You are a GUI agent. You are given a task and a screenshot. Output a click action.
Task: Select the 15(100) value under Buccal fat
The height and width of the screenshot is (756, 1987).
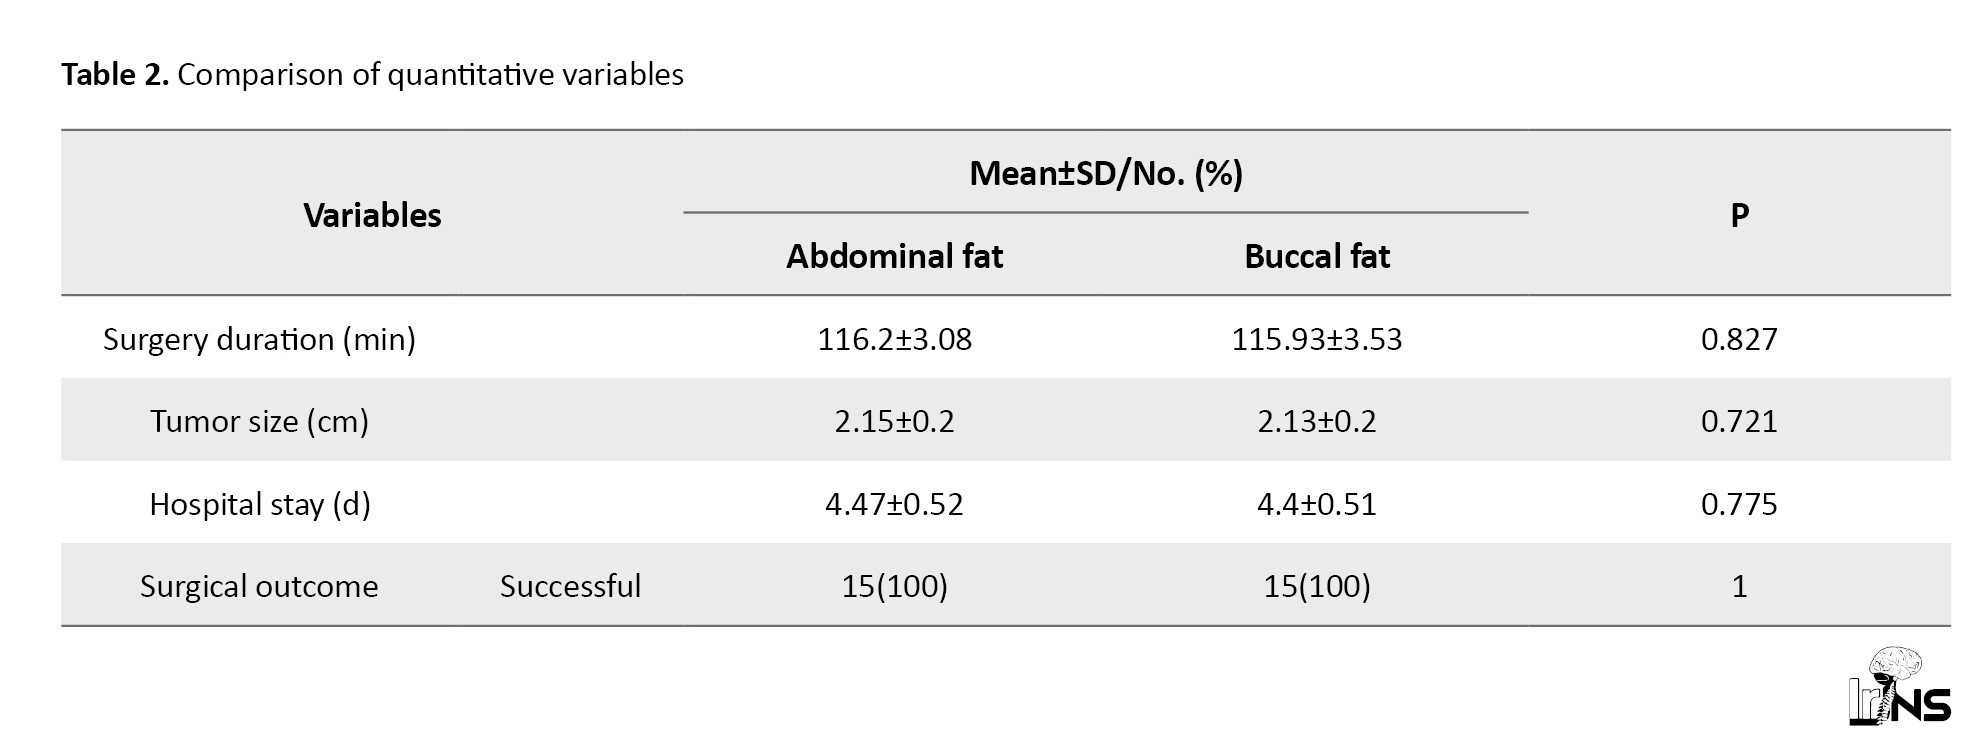[1317, 586]
